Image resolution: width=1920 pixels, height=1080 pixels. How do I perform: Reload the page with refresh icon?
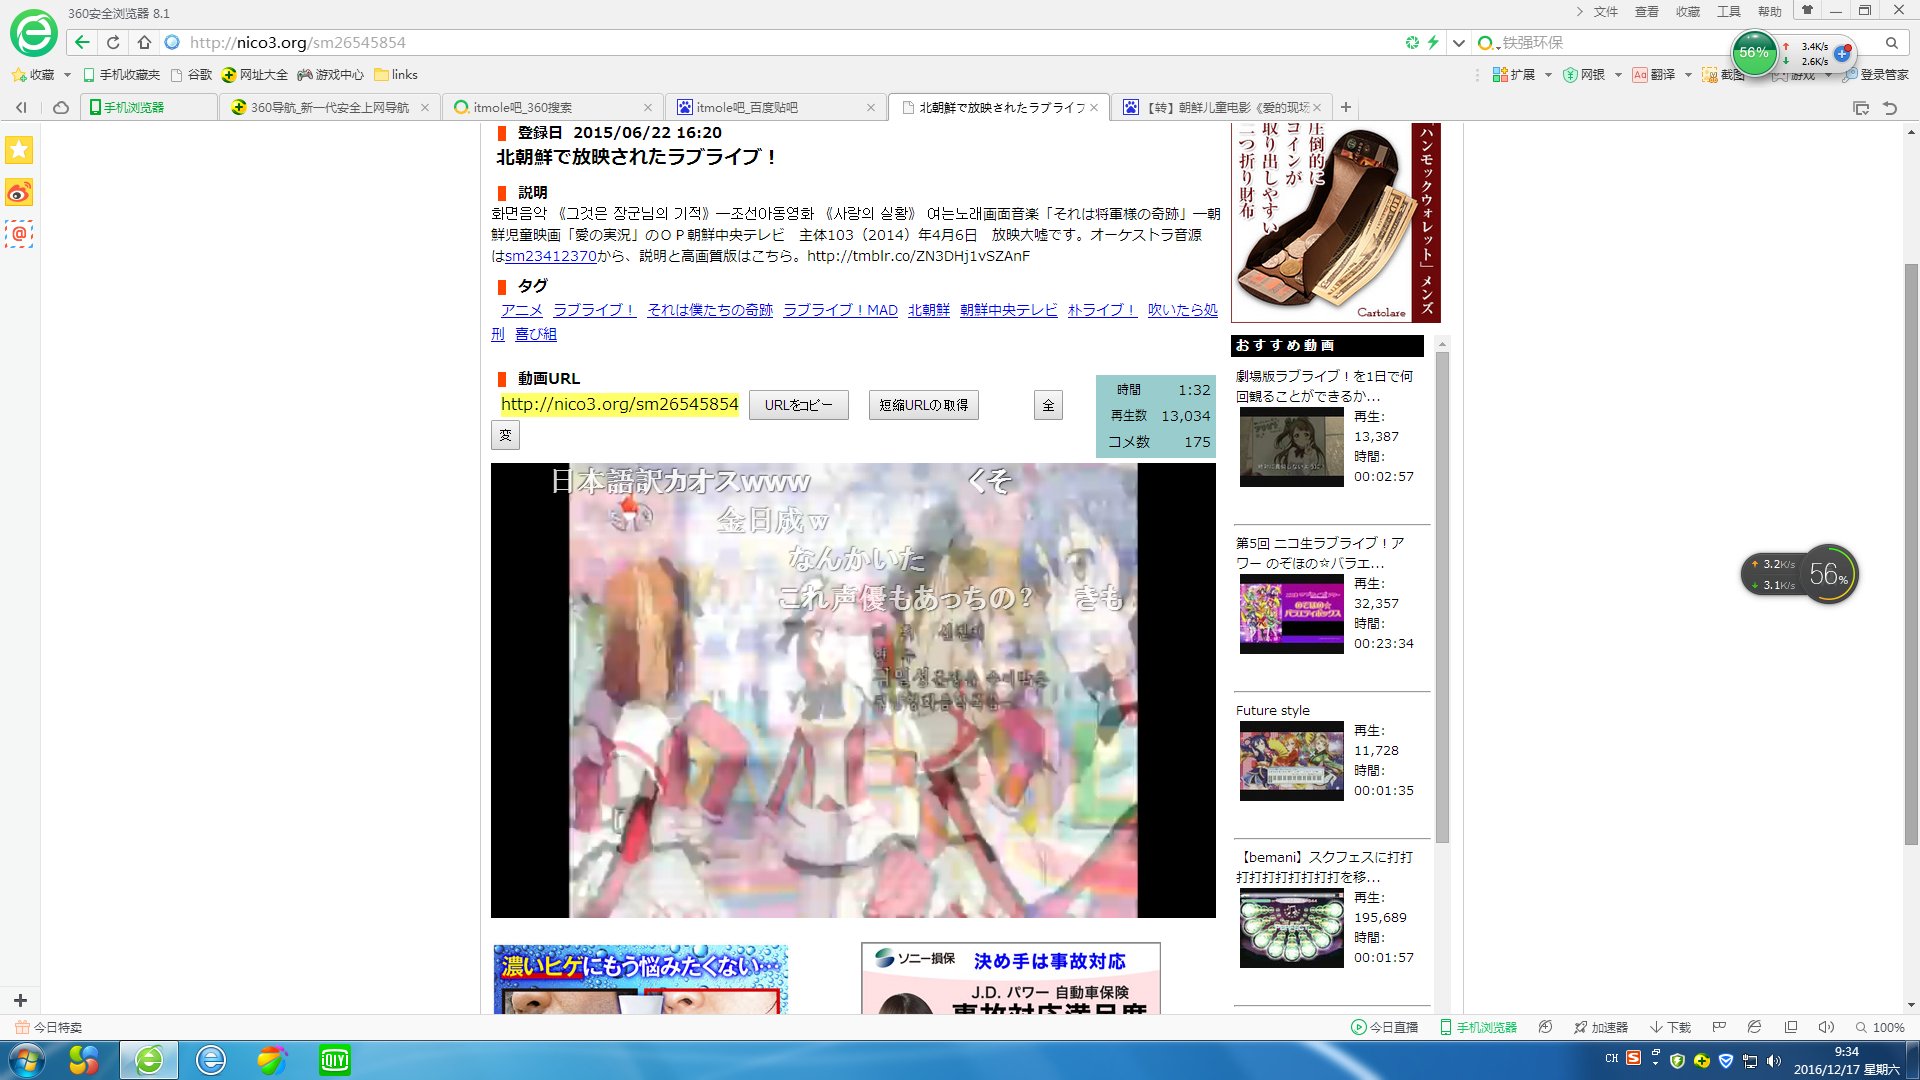tap(113, 42)
